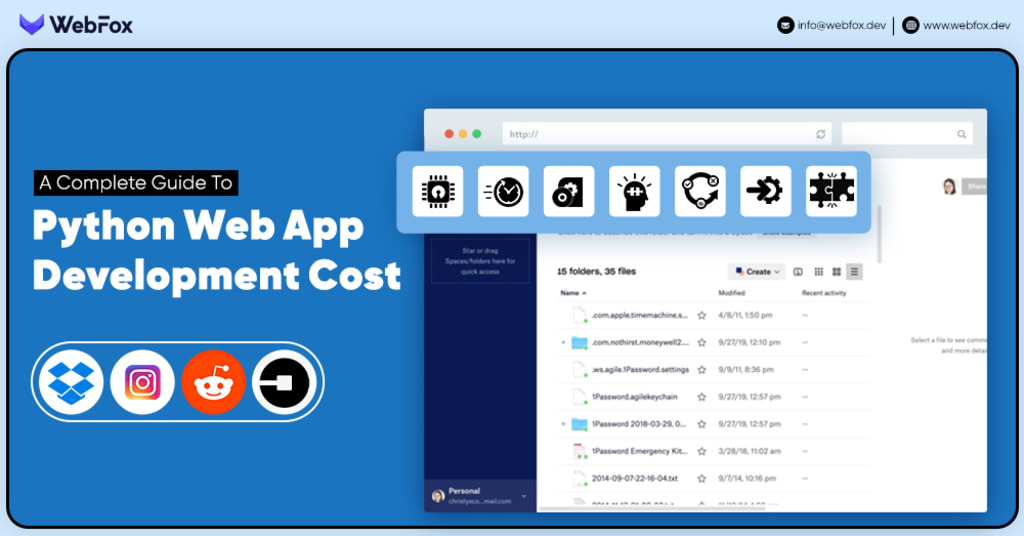1024x536 pixels.
Task: Click the http:// address bar
Action: pyautogui.click(x=667, y=134)
